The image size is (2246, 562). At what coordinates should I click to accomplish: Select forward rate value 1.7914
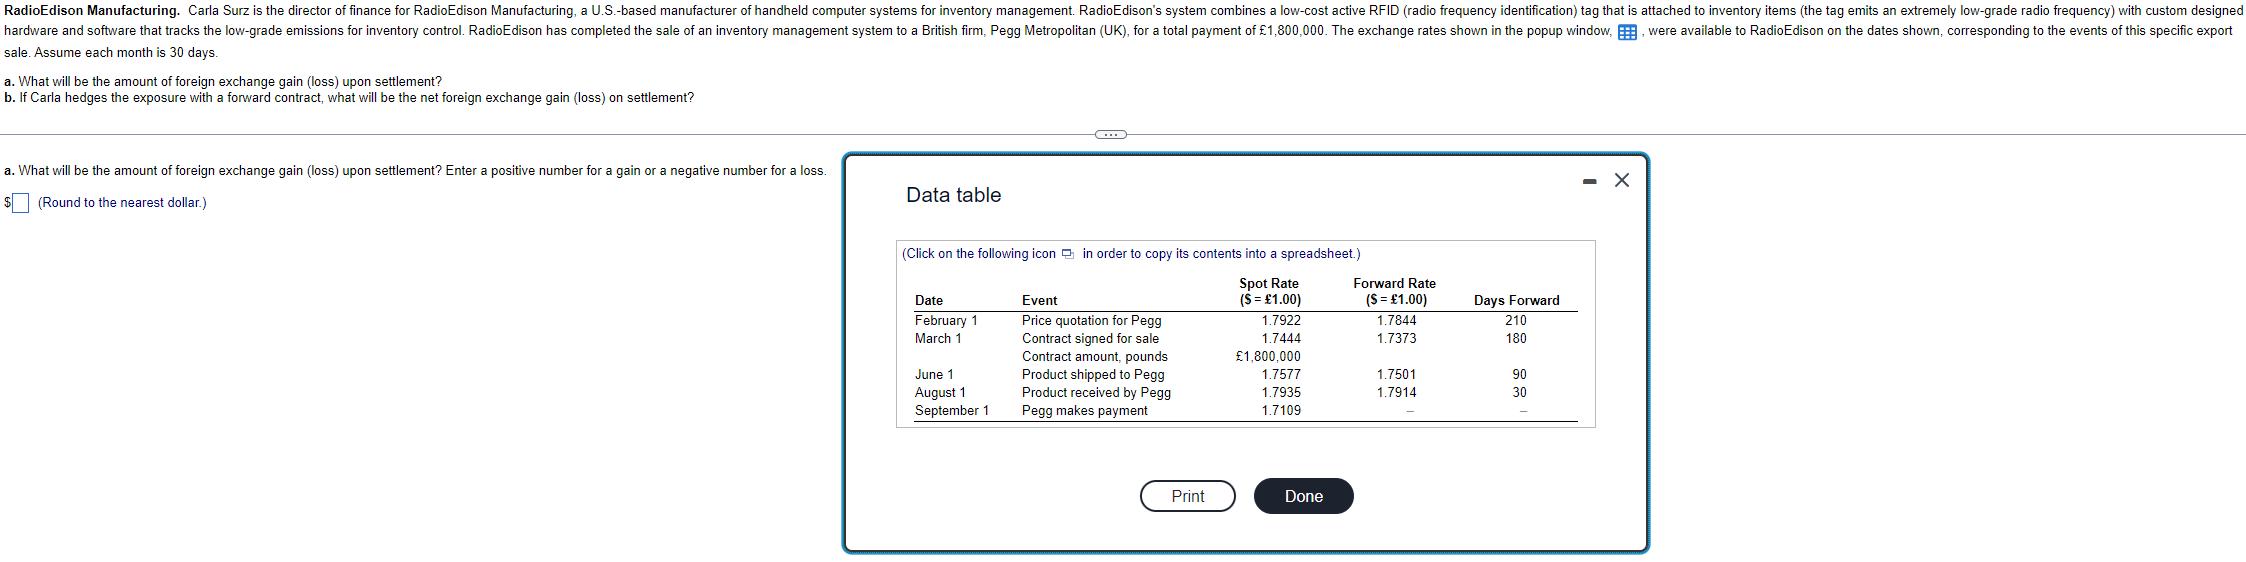1396,393
